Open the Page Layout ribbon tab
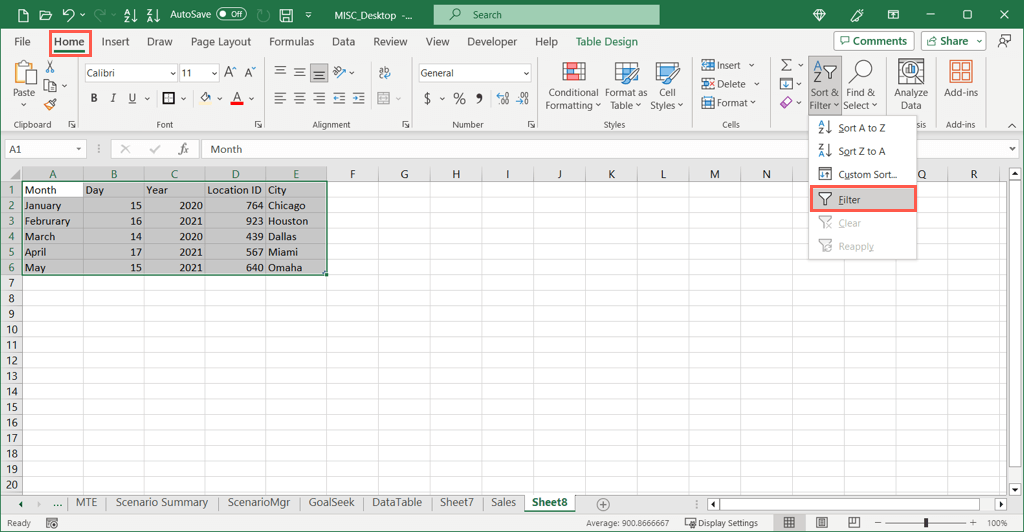The width and height of the screenshot is (1024, 532). [x=220, y=42]
